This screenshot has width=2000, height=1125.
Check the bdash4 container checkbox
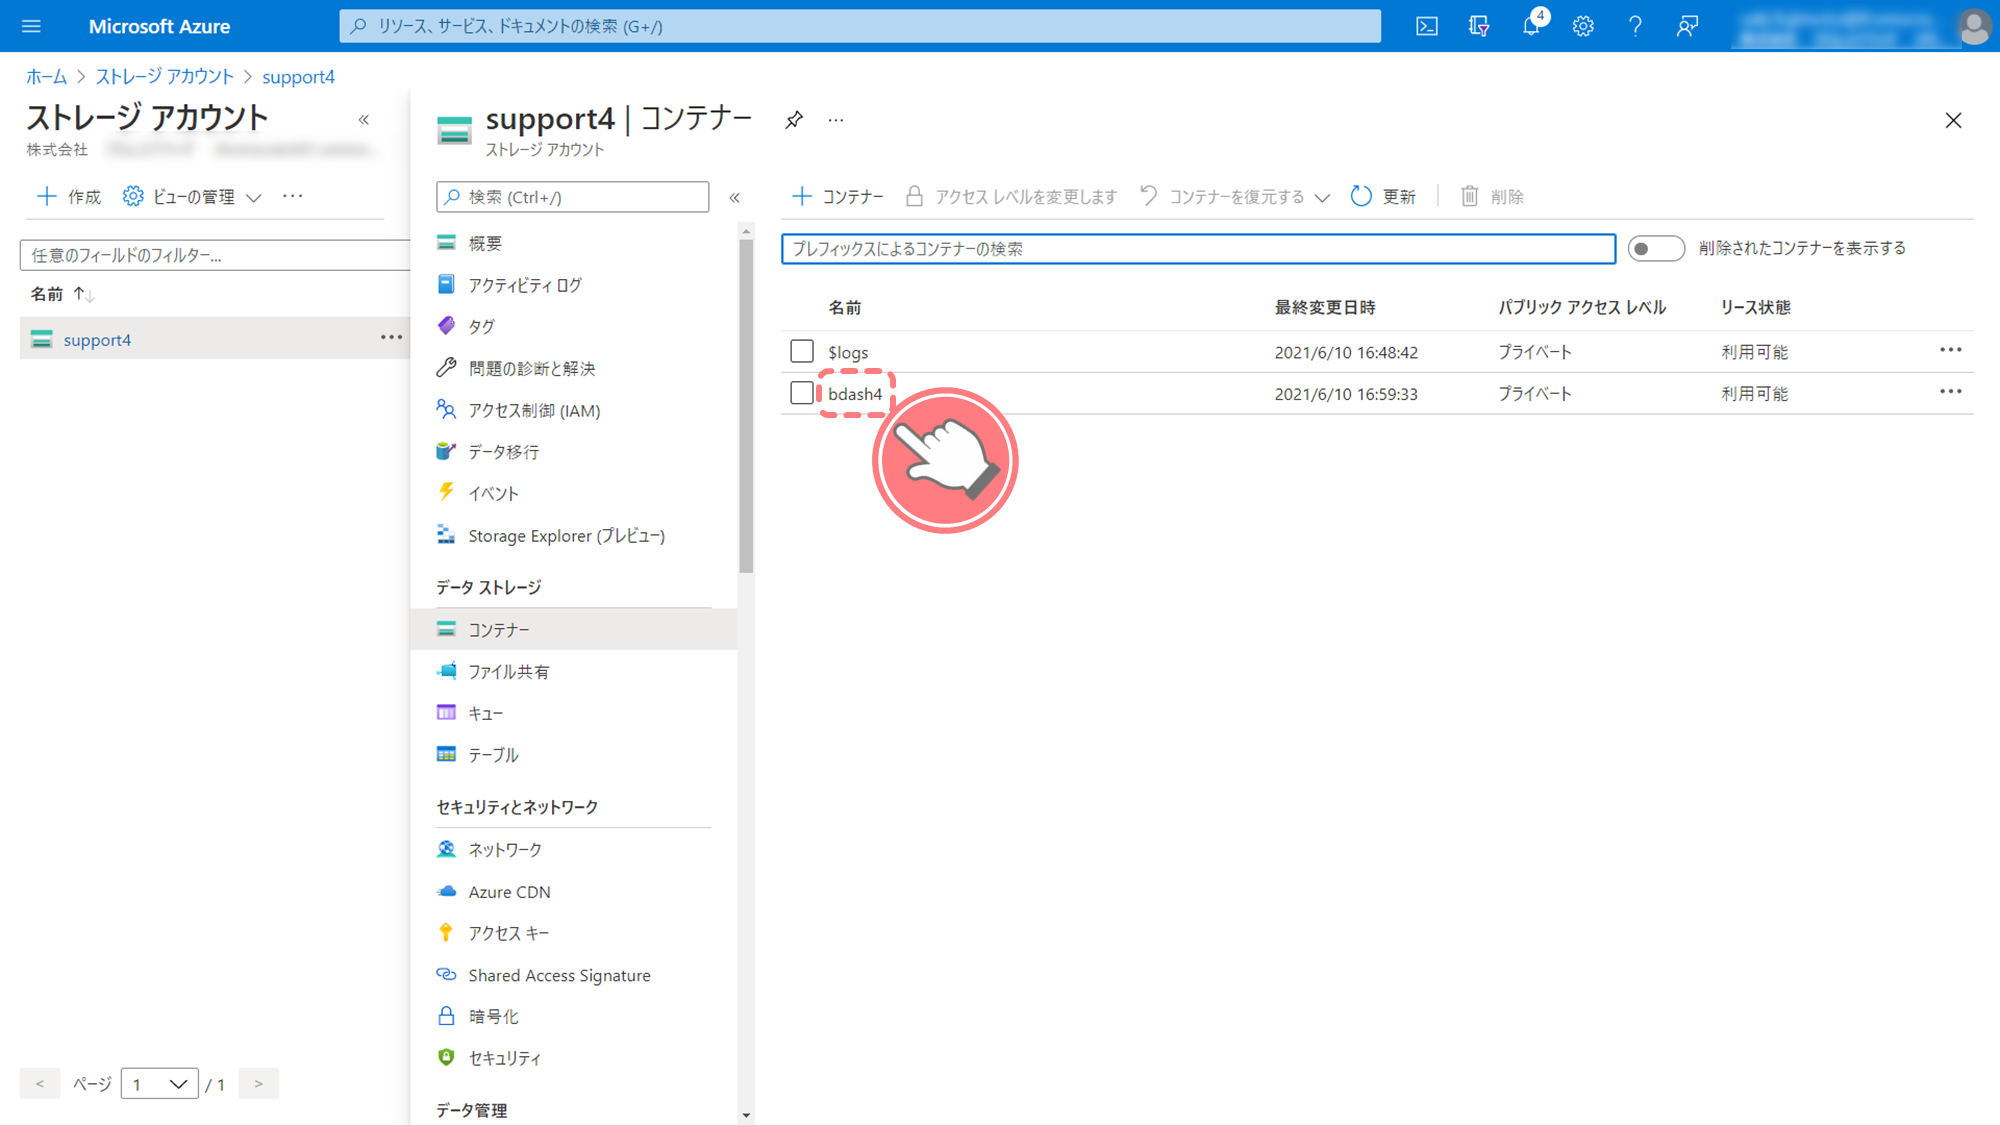tap(802, 393)
